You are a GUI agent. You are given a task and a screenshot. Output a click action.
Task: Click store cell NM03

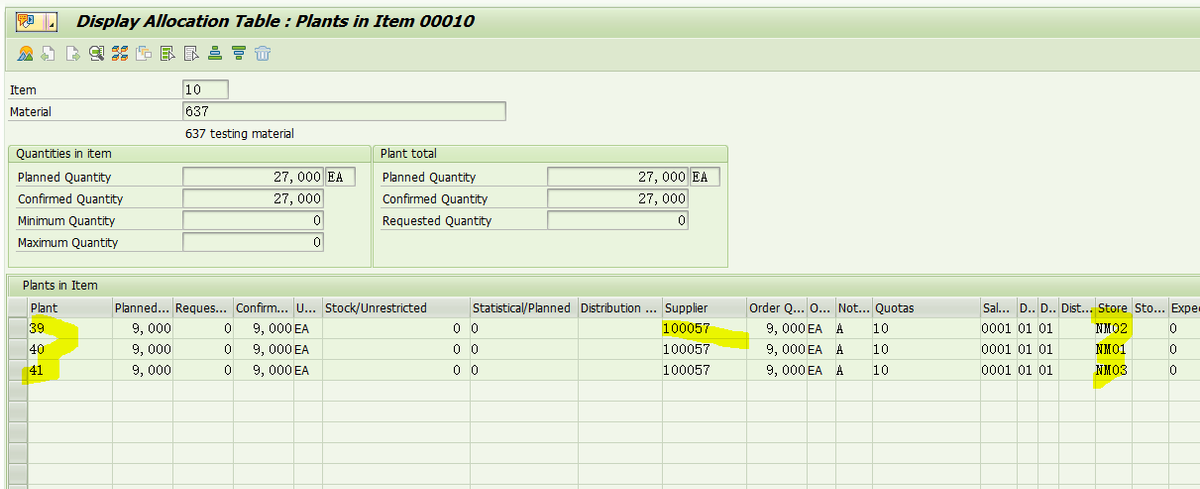pos(1113,370)
